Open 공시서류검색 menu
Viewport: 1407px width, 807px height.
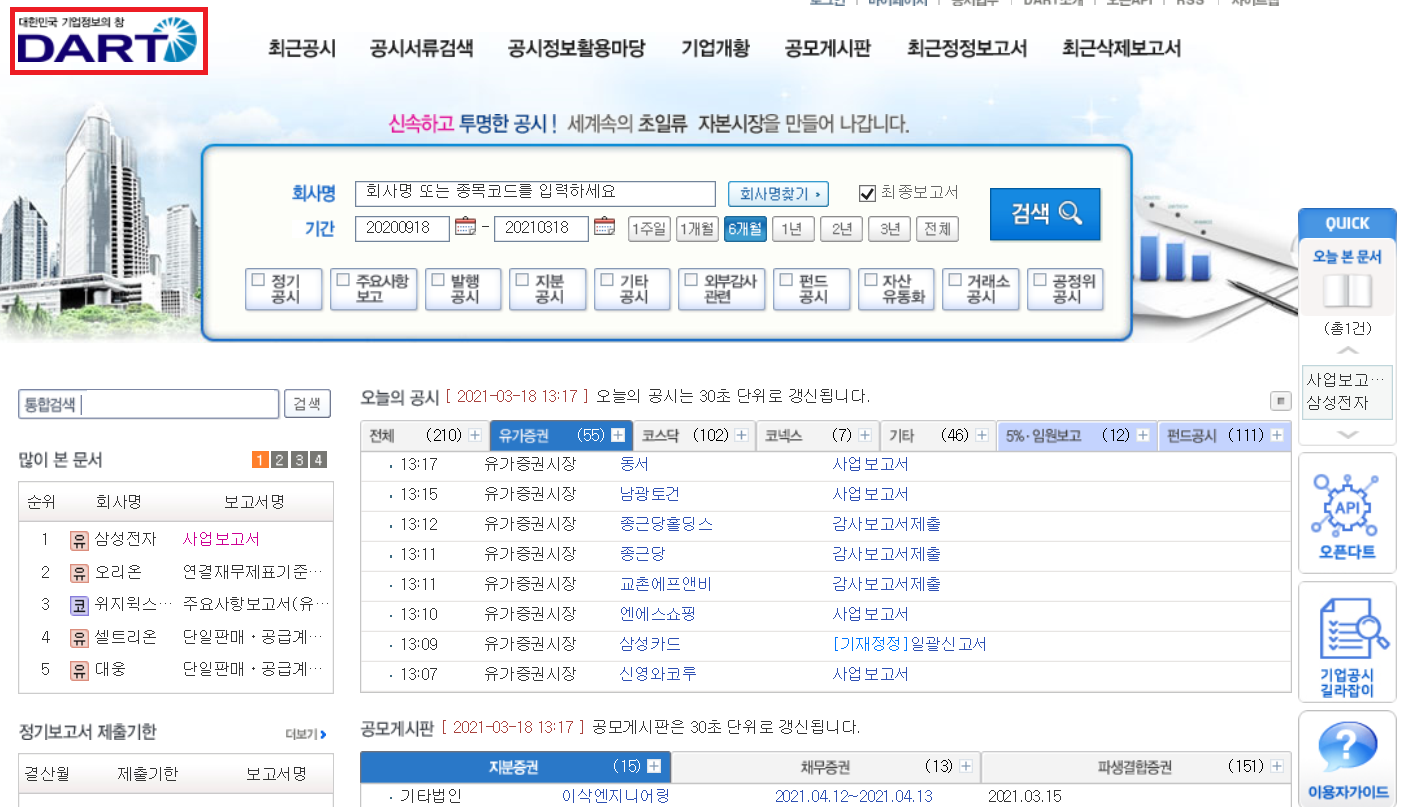pos(421,48)
